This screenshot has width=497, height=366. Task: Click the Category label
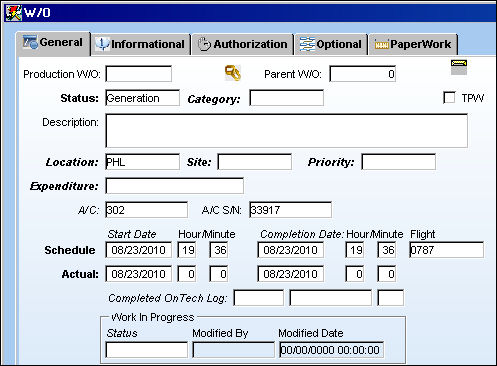tap(214, 99)
